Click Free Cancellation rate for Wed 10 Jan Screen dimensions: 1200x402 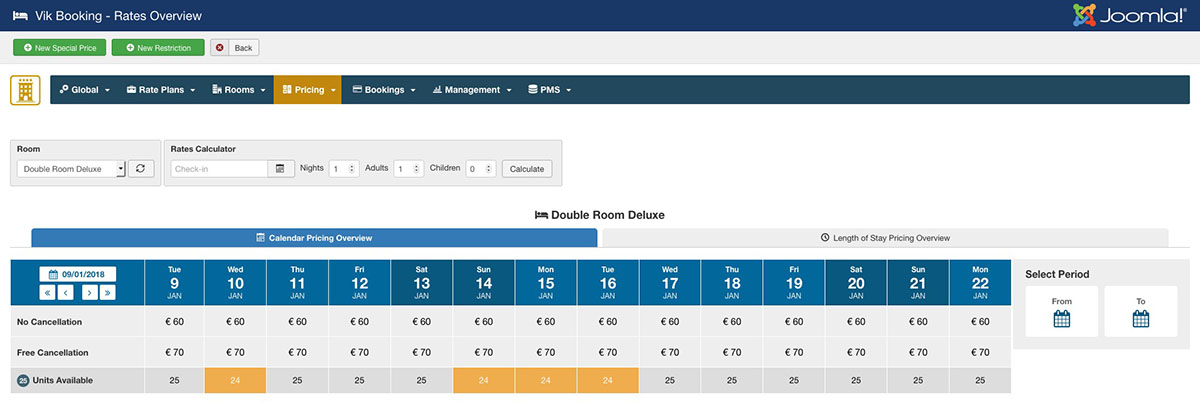[236, 353]
